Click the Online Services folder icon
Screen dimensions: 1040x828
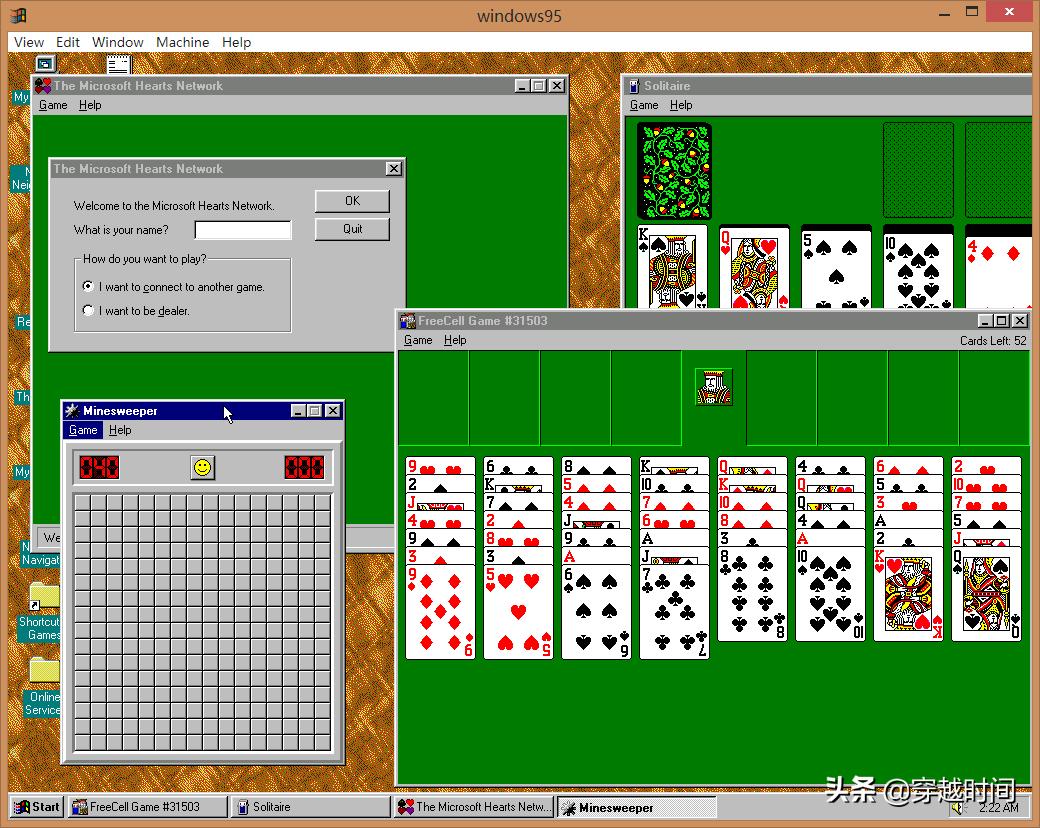(x=44, y=671)
